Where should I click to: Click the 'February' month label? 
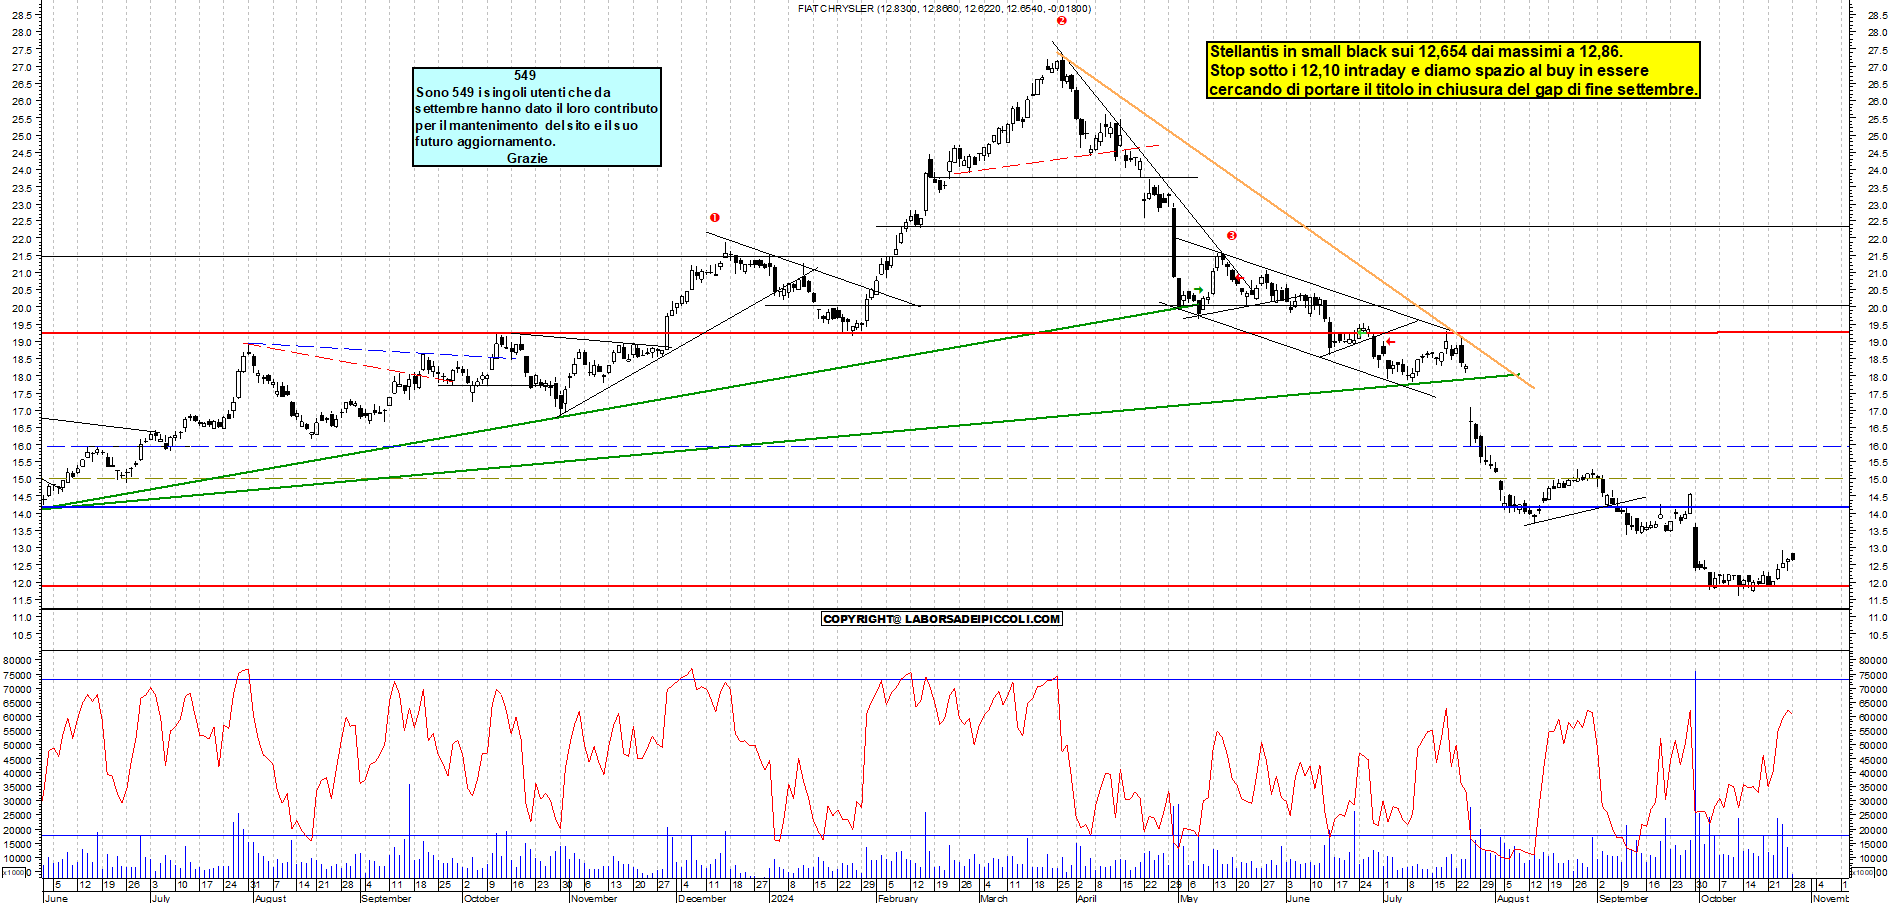[897, 898]
